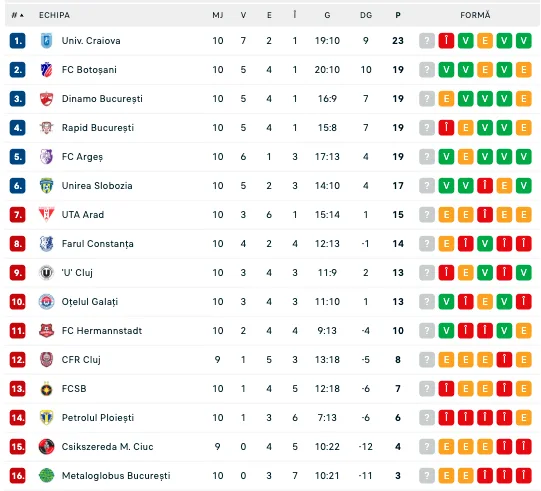Click Univ. Craiova's upcoming match '?' badge
The height and width of the screenshot is (491, 541).
(427, 41)
